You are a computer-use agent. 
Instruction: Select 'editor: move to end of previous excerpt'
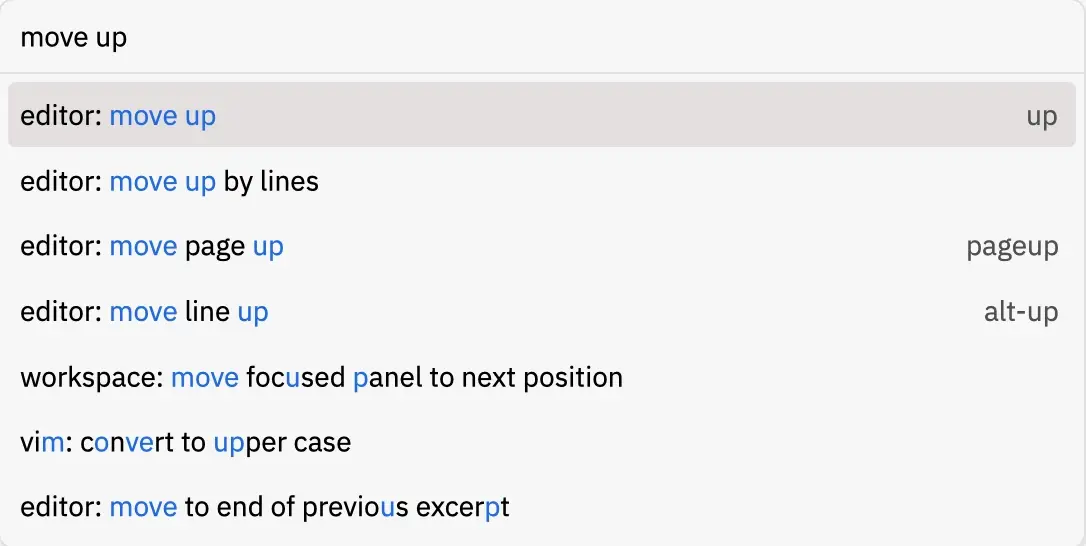tap(542, 507)
